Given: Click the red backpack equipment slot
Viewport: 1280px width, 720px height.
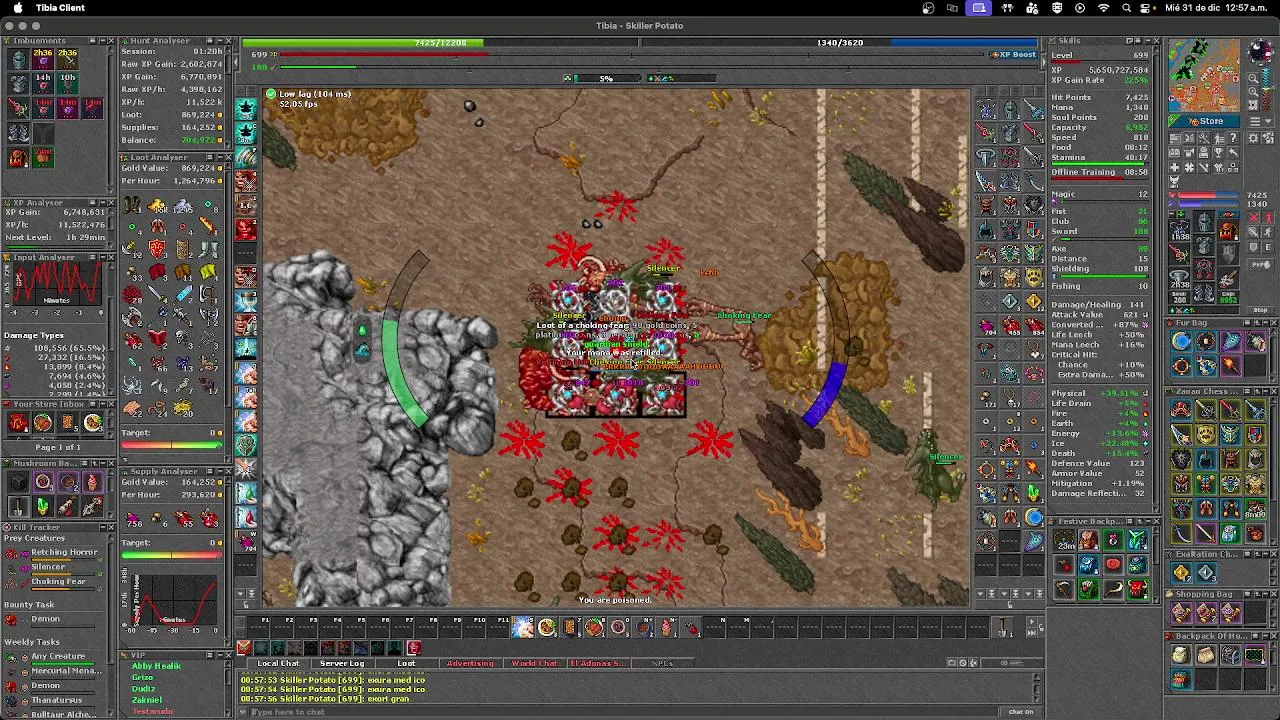Looking at the screenshot, I should (x=1228, y=232).
